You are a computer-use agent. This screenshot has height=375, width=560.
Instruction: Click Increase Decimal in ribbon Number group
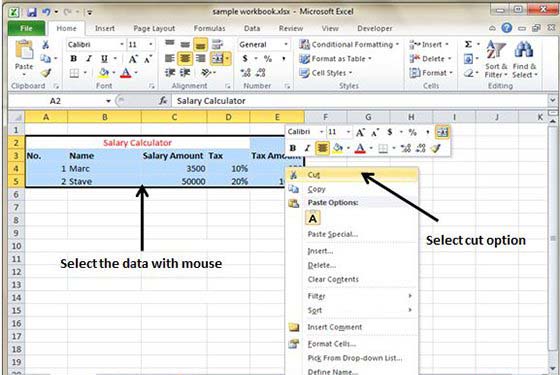tap(245, 73)
